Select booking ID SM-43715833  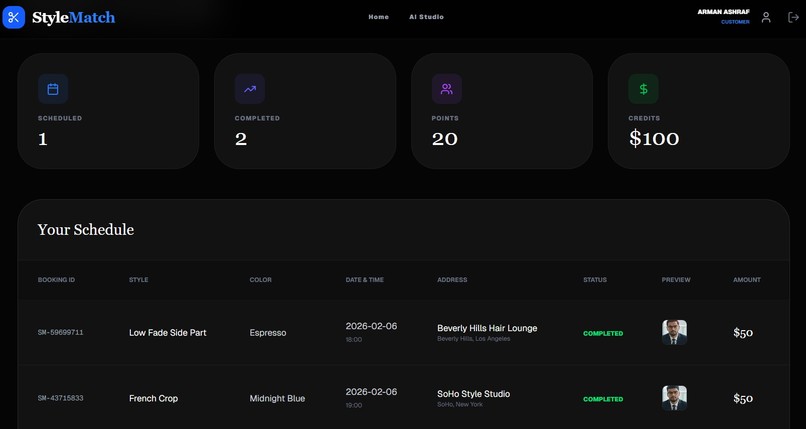(x=61, y=398)
